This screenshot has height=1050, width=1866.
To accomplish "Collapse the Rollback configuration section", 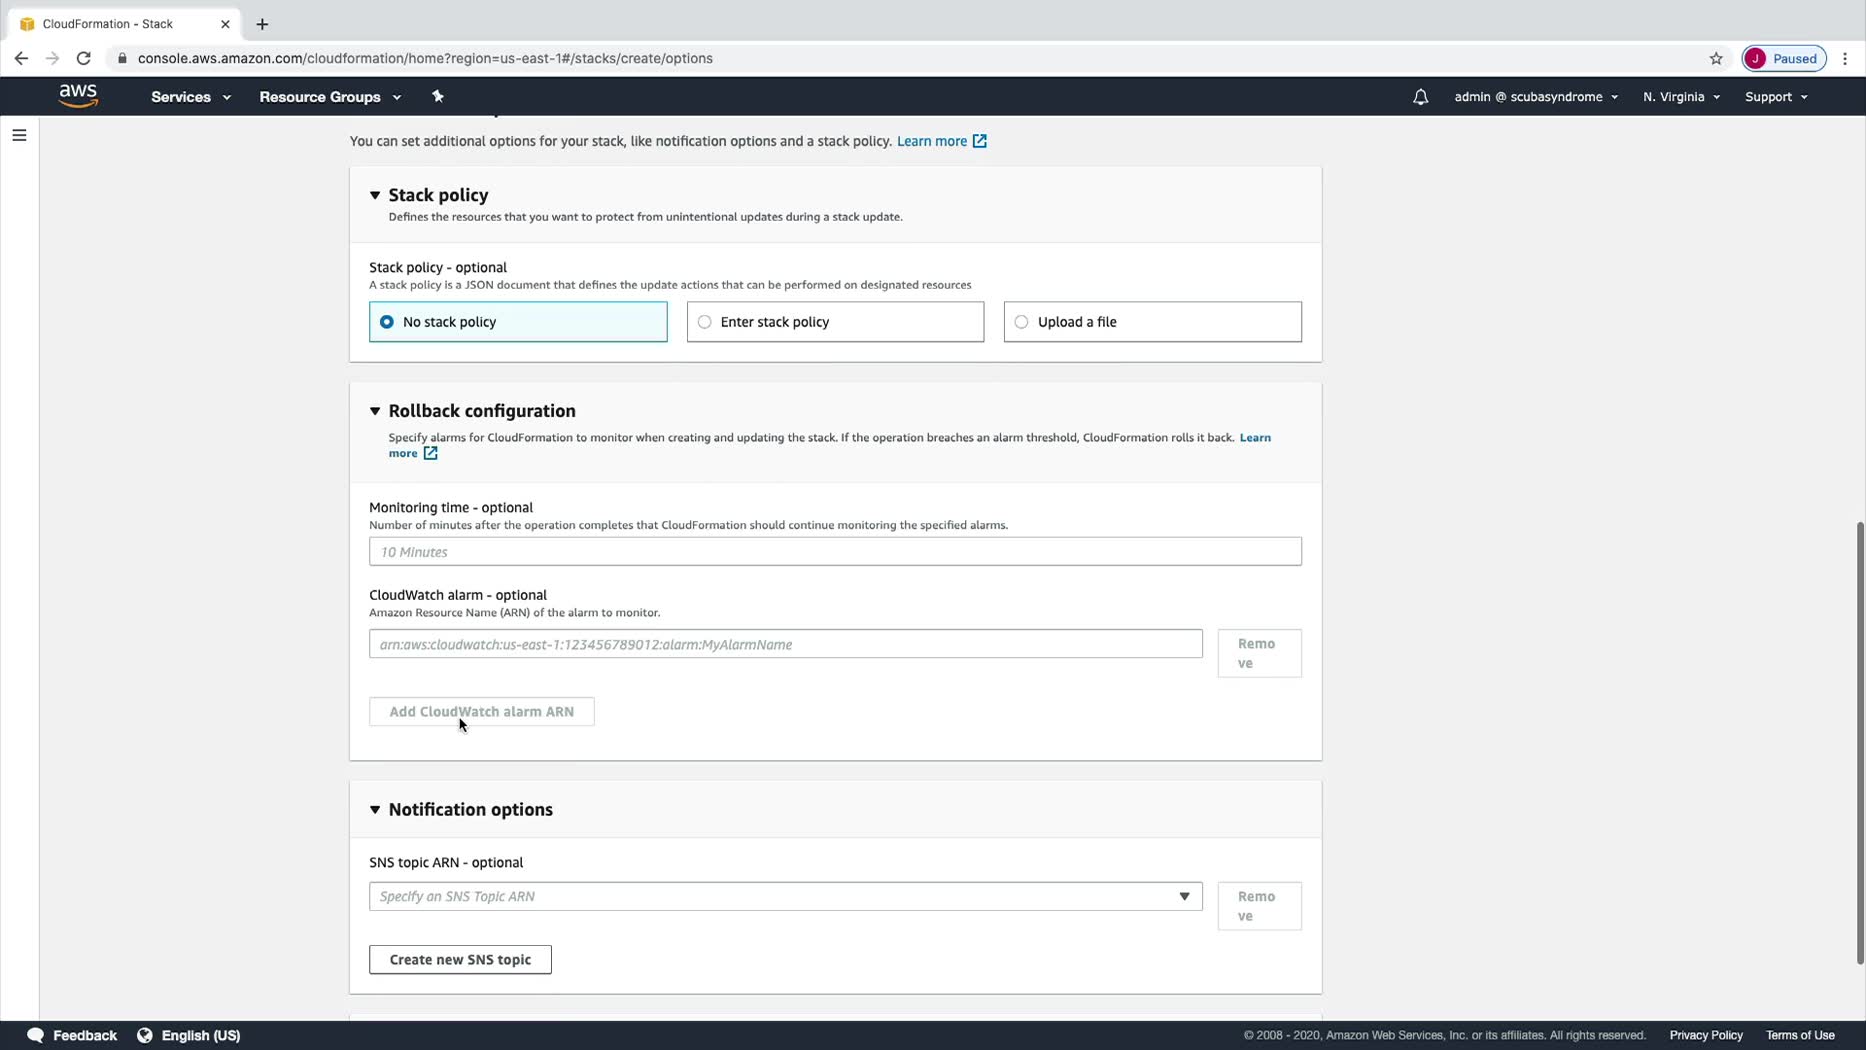I will pyautogui.click(x=375, y=411).
